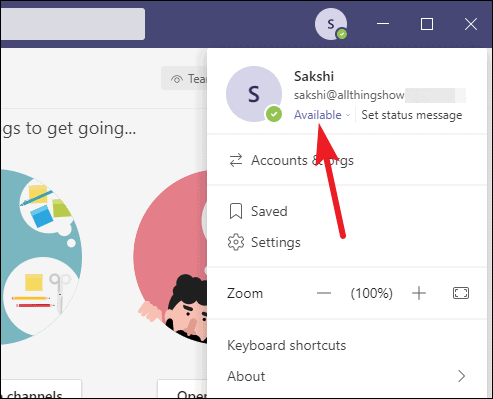Open the Available status dropdown

click(322, 115)
